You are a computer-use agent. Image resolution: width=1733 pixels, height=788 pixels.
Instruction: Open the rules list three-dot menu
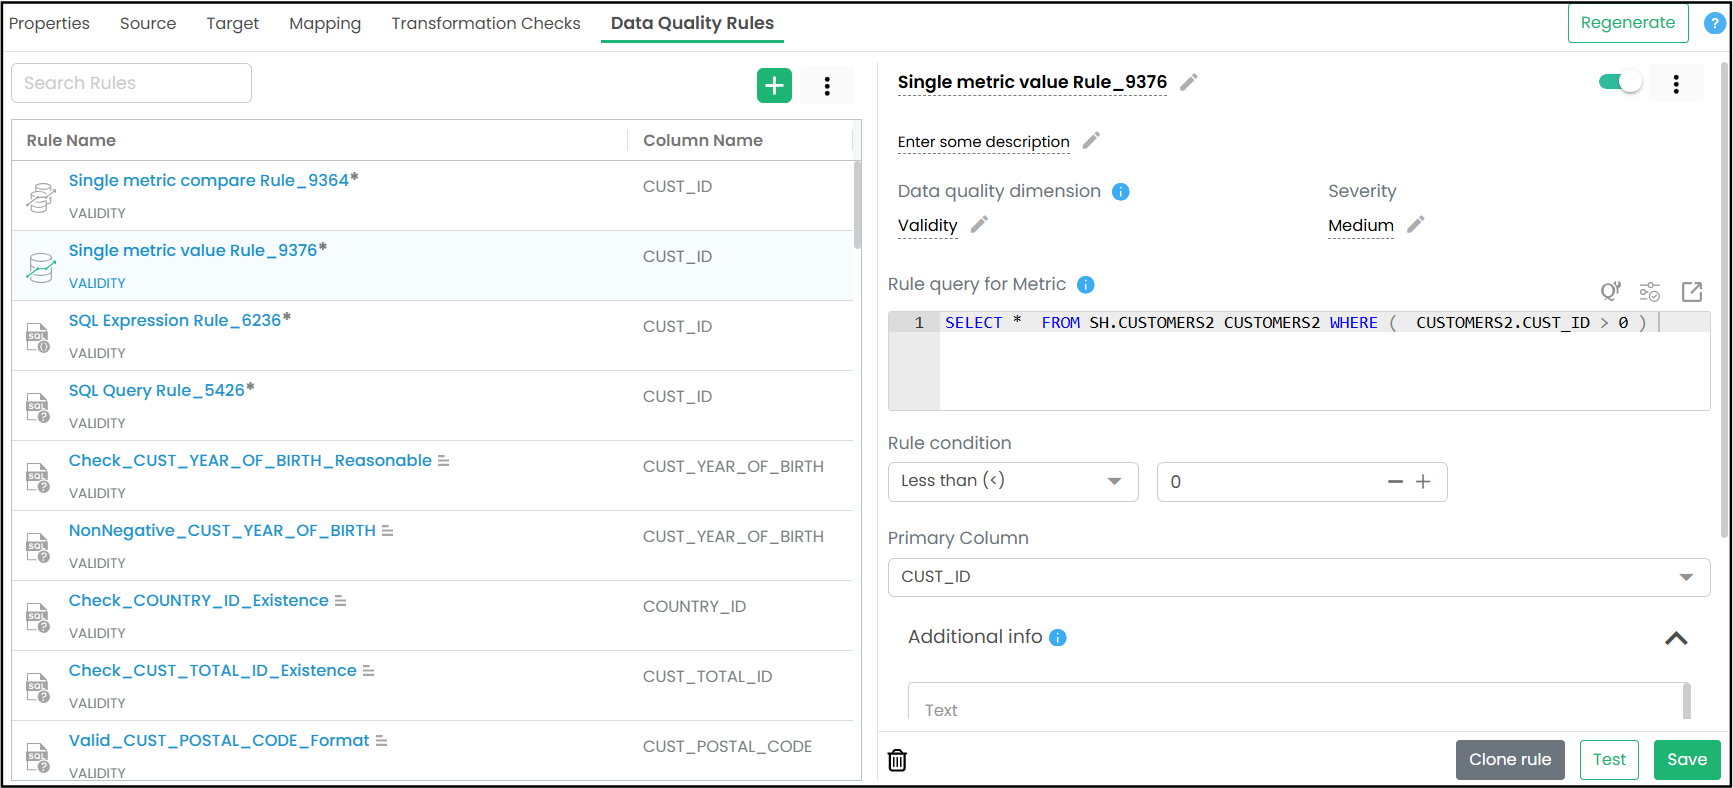(x=827, y=86)
